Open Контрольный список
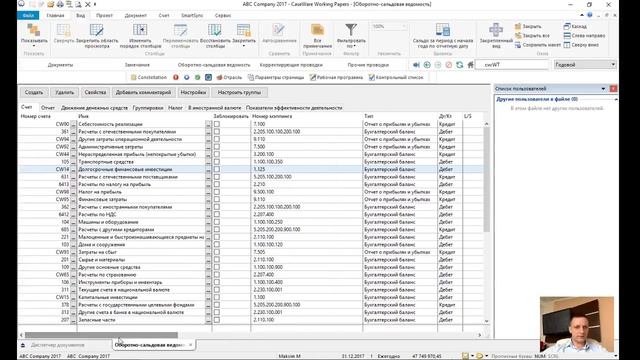This screenshot has height=360, width=640. point(396,77)
